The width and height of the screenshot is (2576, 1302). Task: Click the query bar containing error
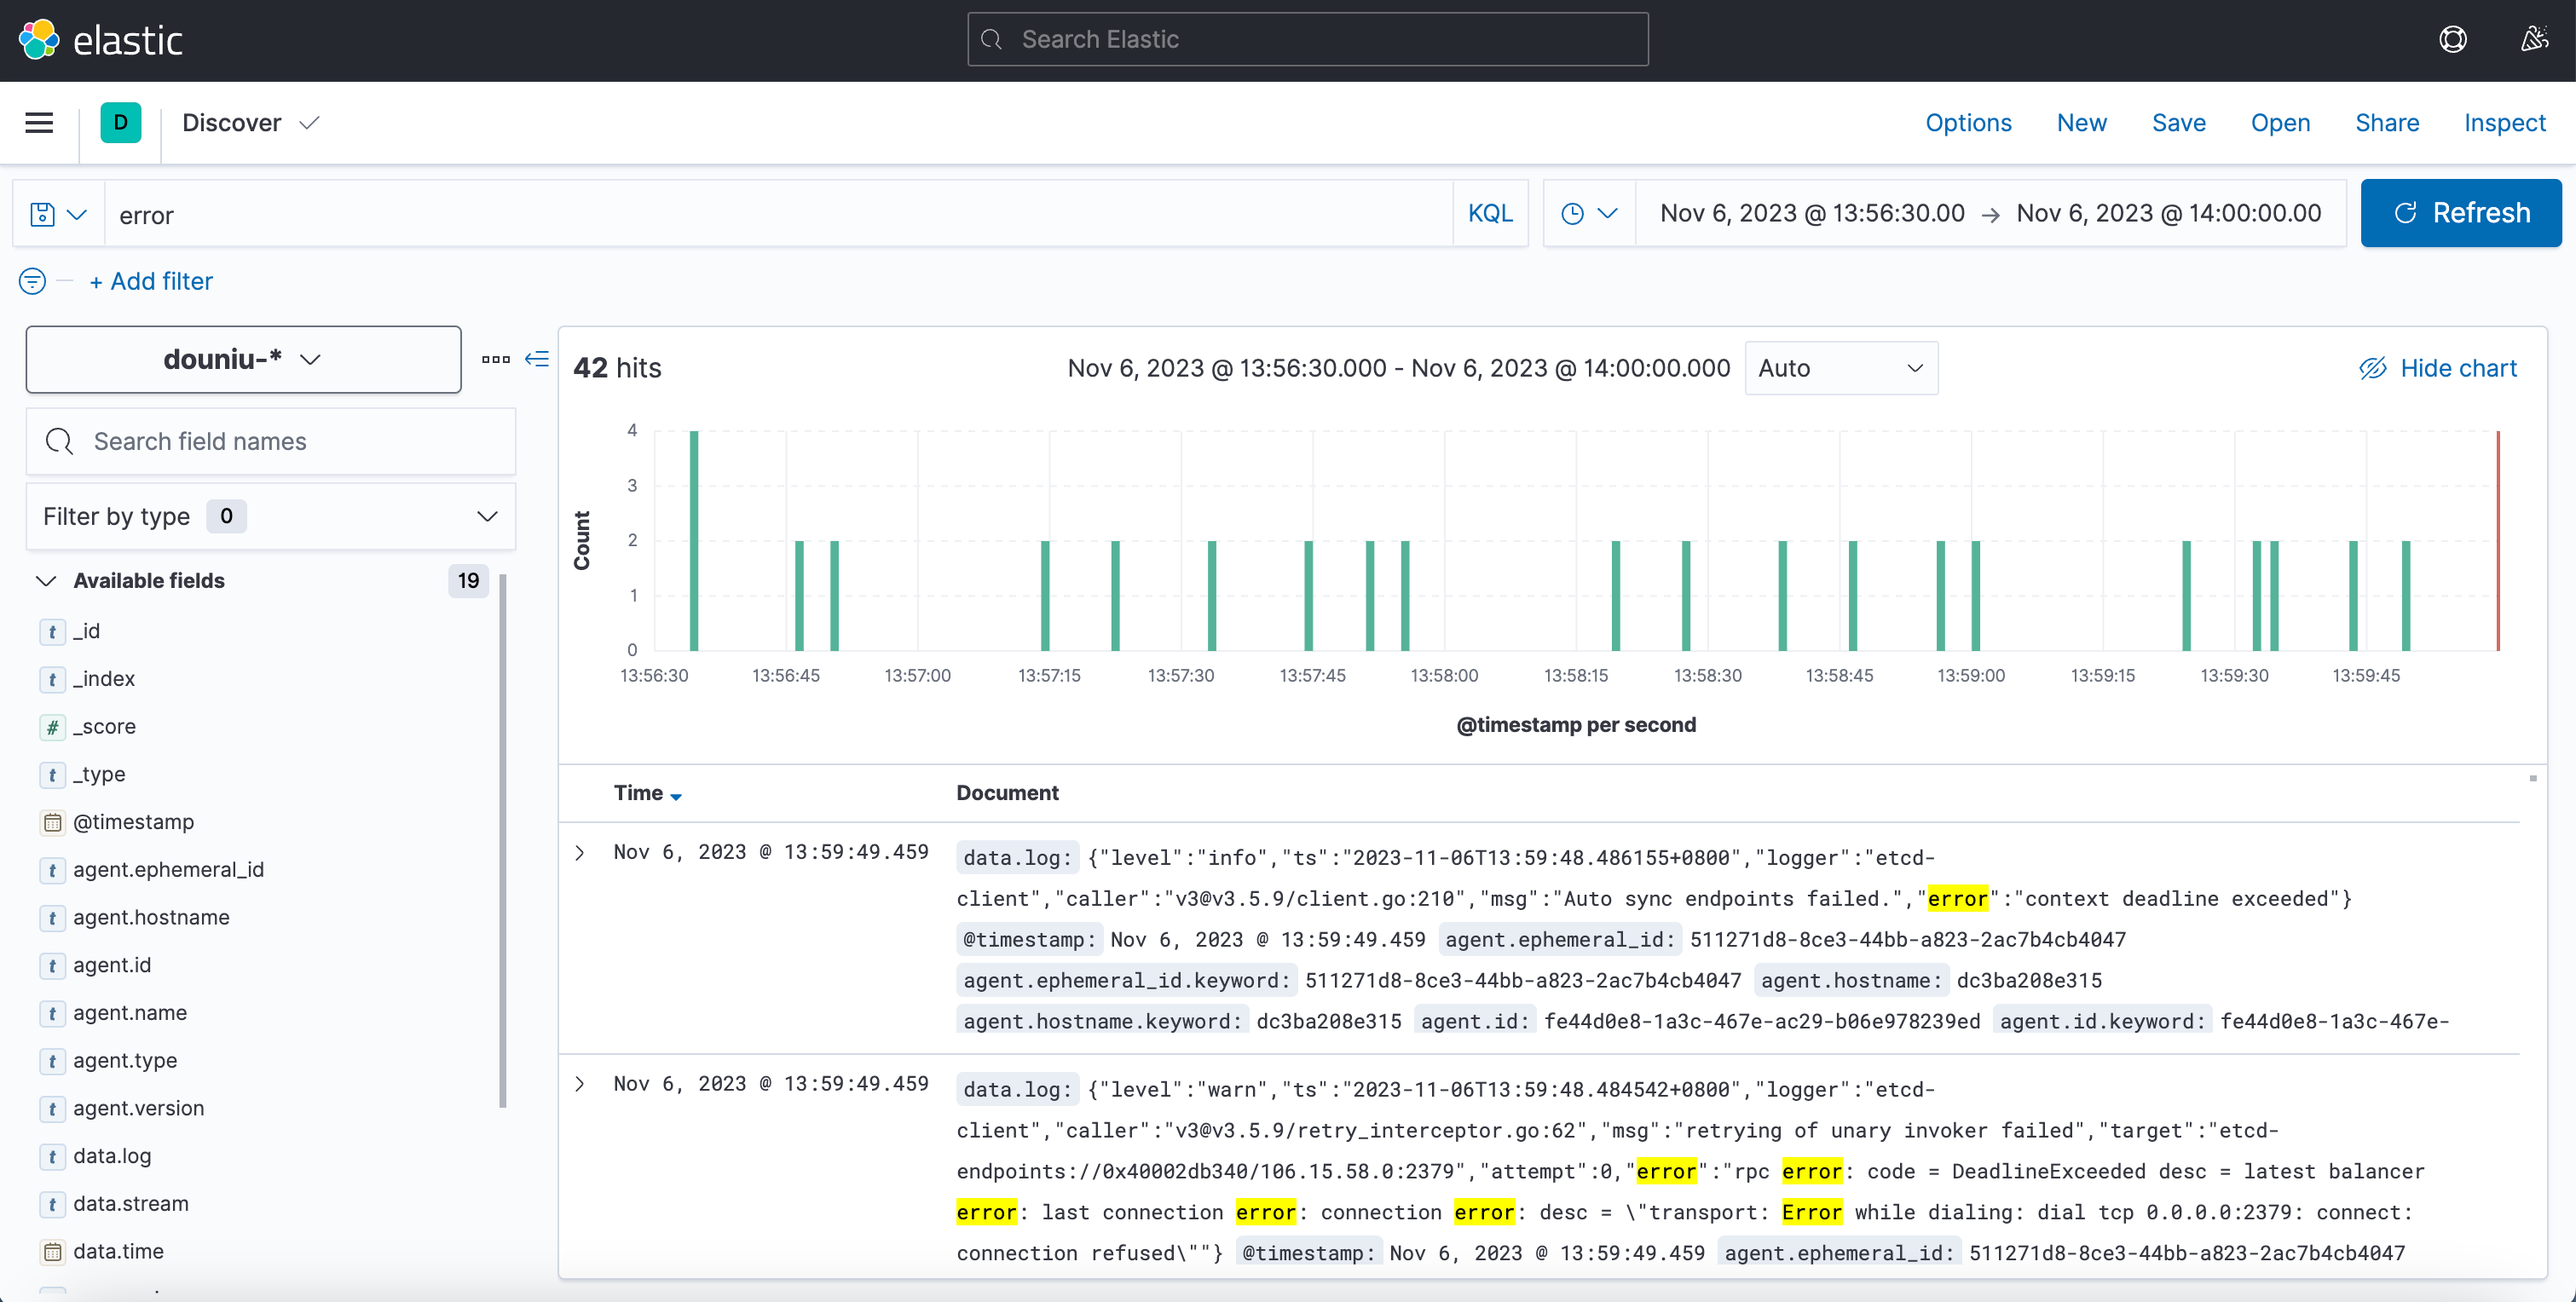778,214
